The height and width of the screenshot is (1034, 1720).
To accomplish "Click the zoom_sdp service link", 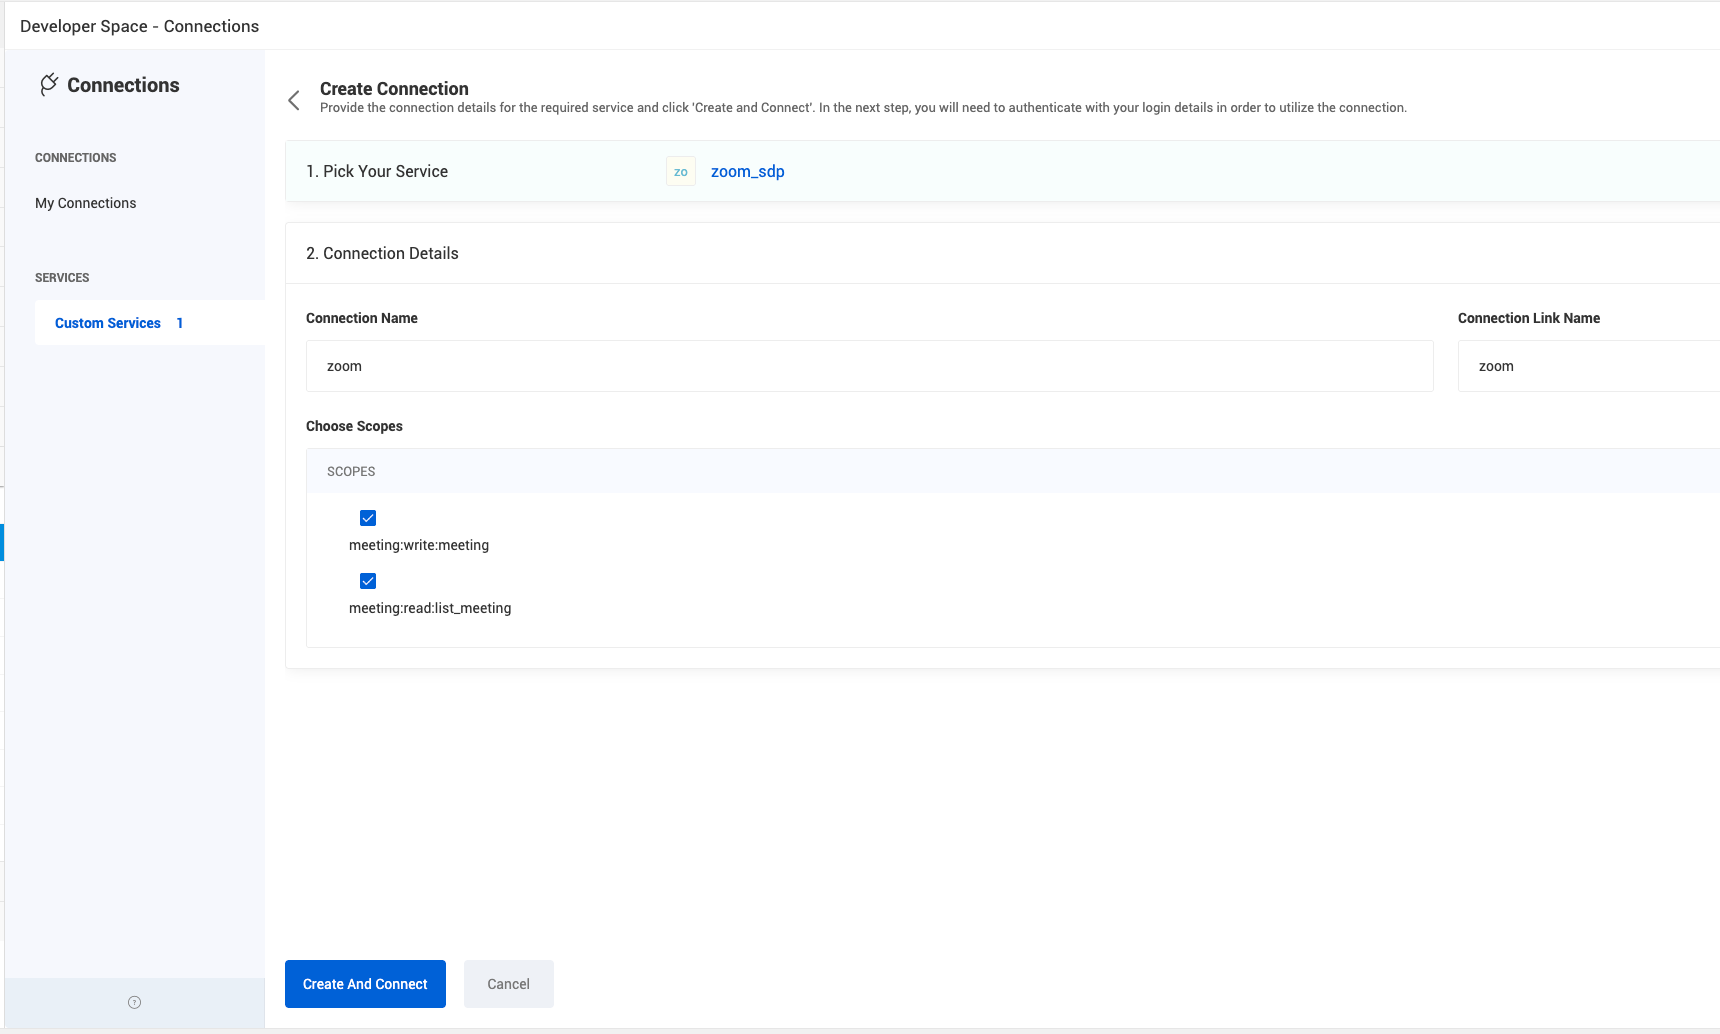I will coord(748,172).
